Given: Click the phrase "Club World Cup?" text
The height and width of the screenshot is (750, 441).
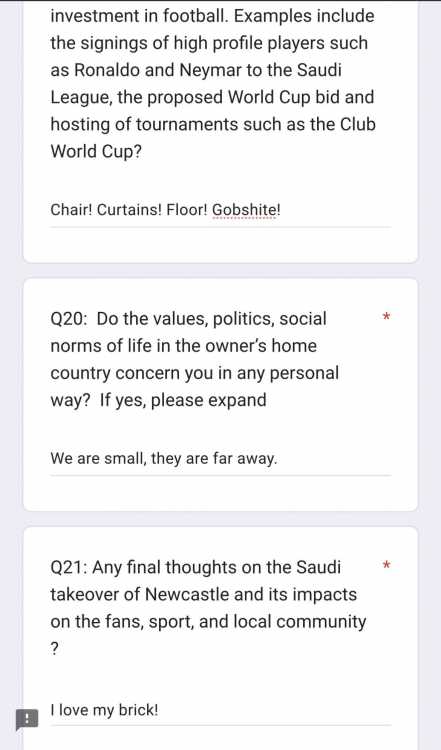Looking at the screenshot, I should pos(213,138).
